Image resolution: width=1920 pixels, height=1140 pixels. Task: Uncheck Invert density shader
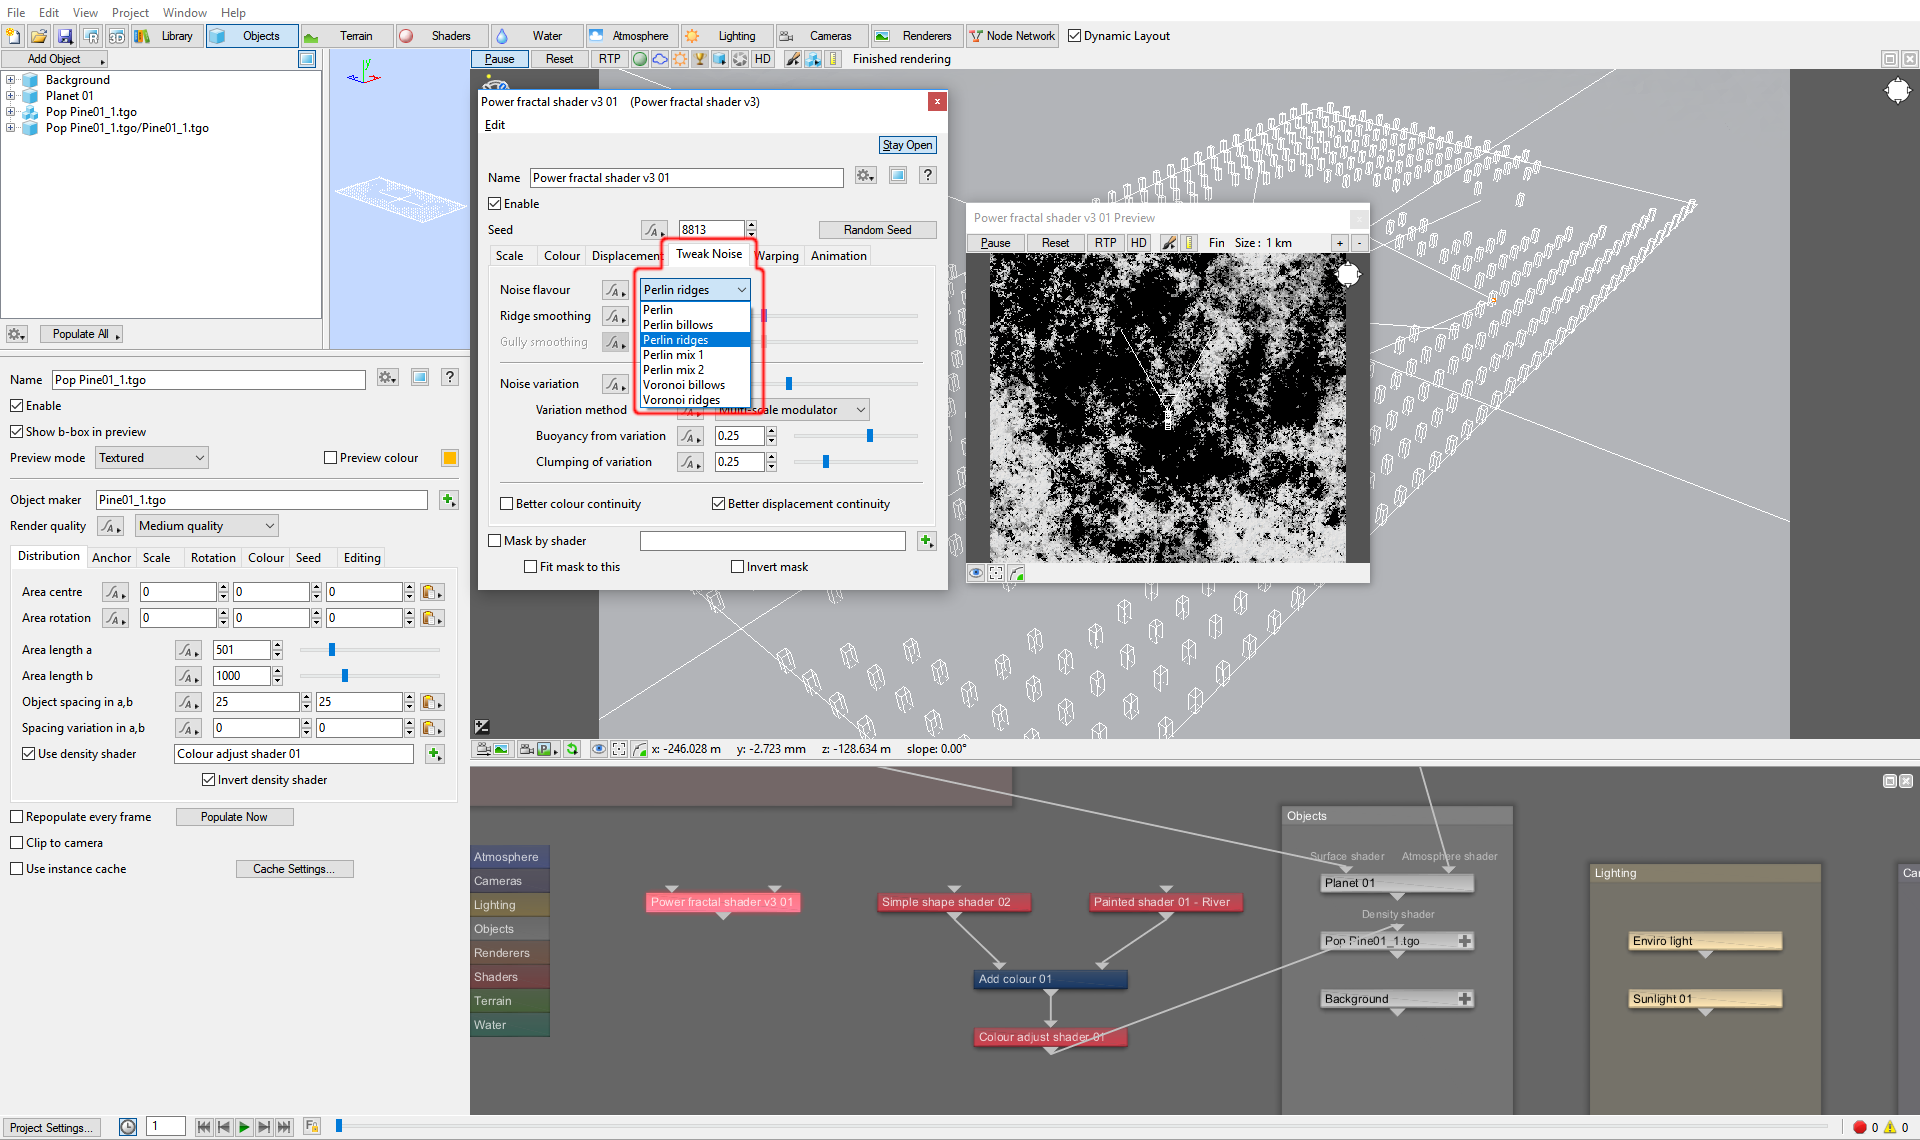click(x=208, y=780)
